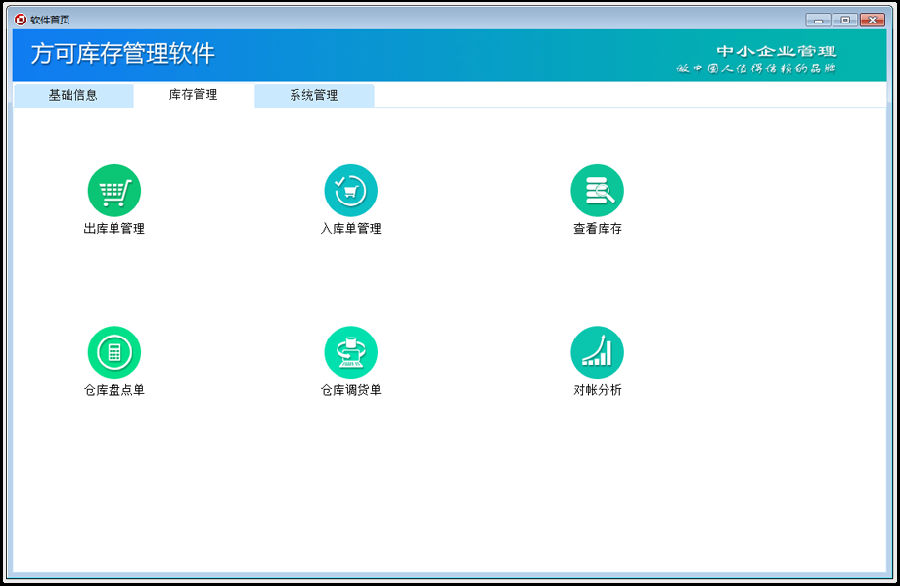
Task: Select the 库存管理 tab
Action: pyautogui.click(x=194, y=95)
